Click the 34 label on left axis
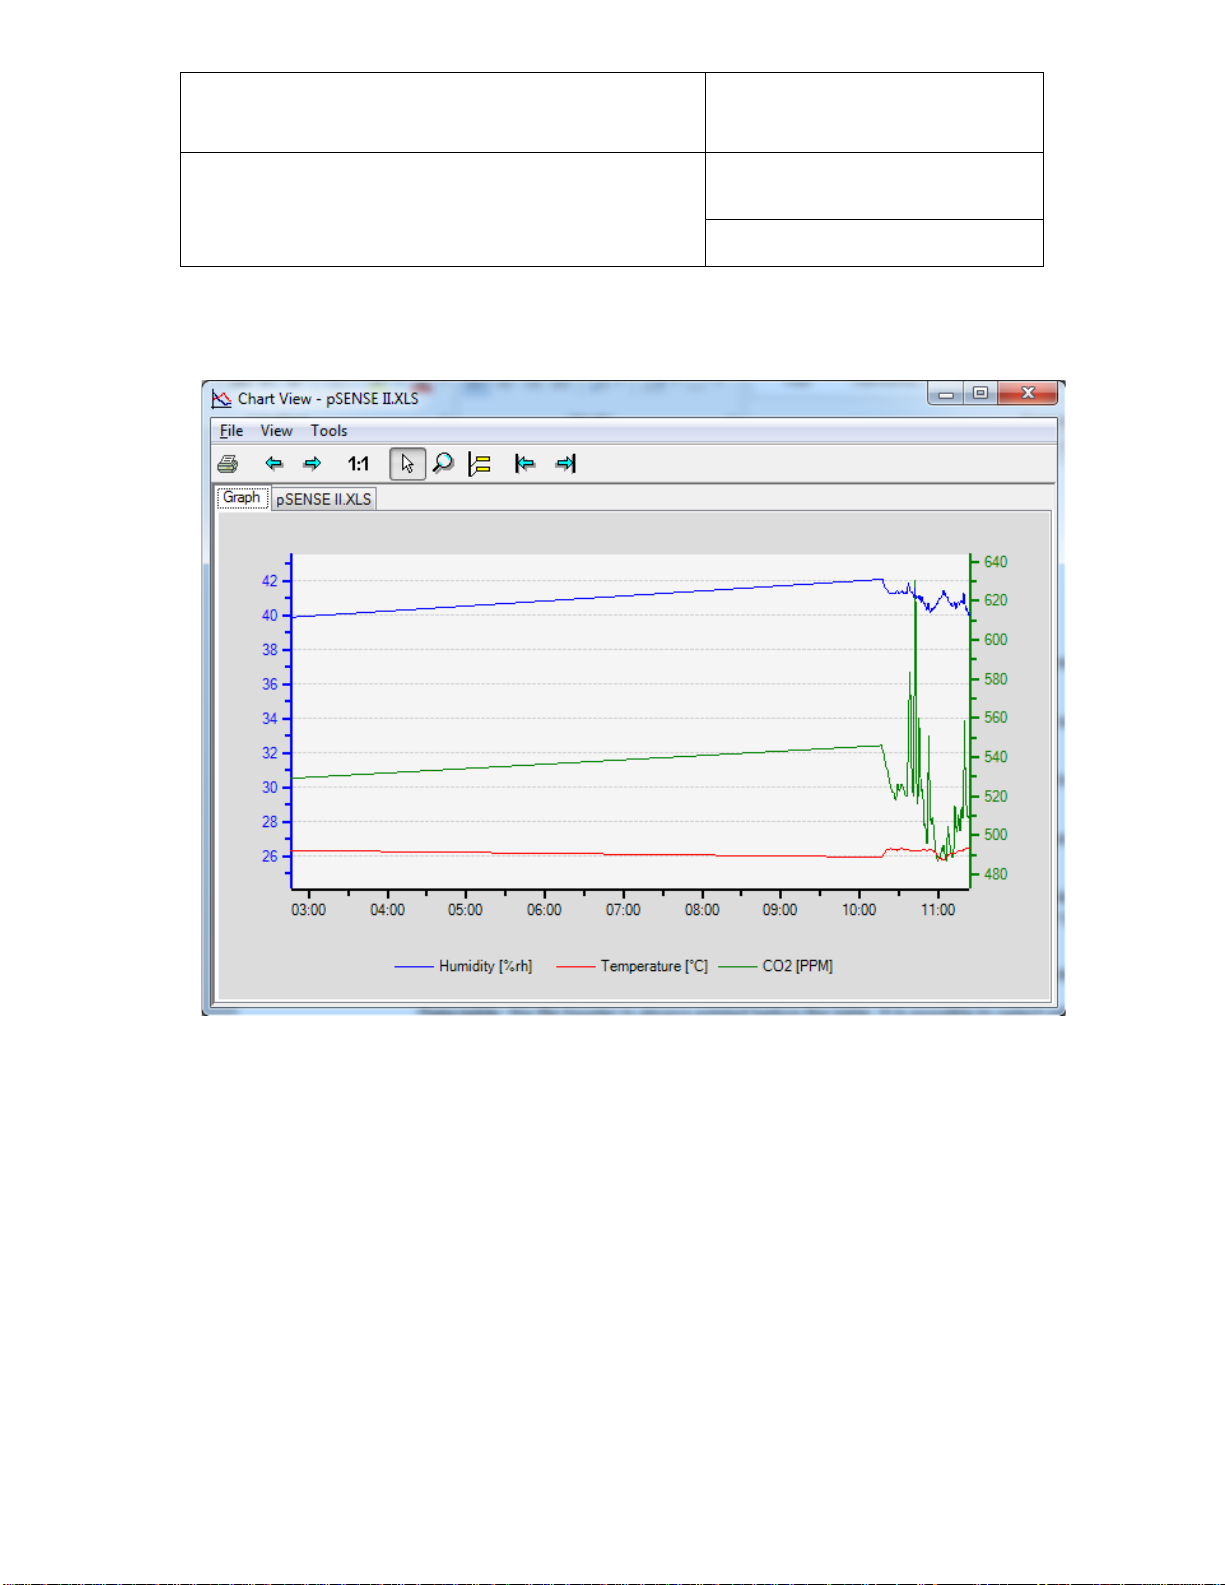 tap(270, 718)
